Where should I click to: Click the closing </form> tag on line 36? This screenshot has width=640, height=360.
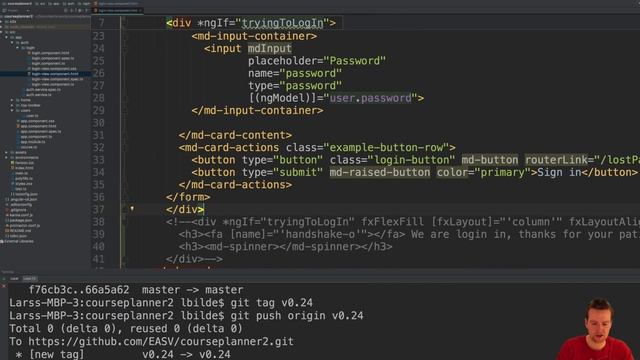pos(188,197)
